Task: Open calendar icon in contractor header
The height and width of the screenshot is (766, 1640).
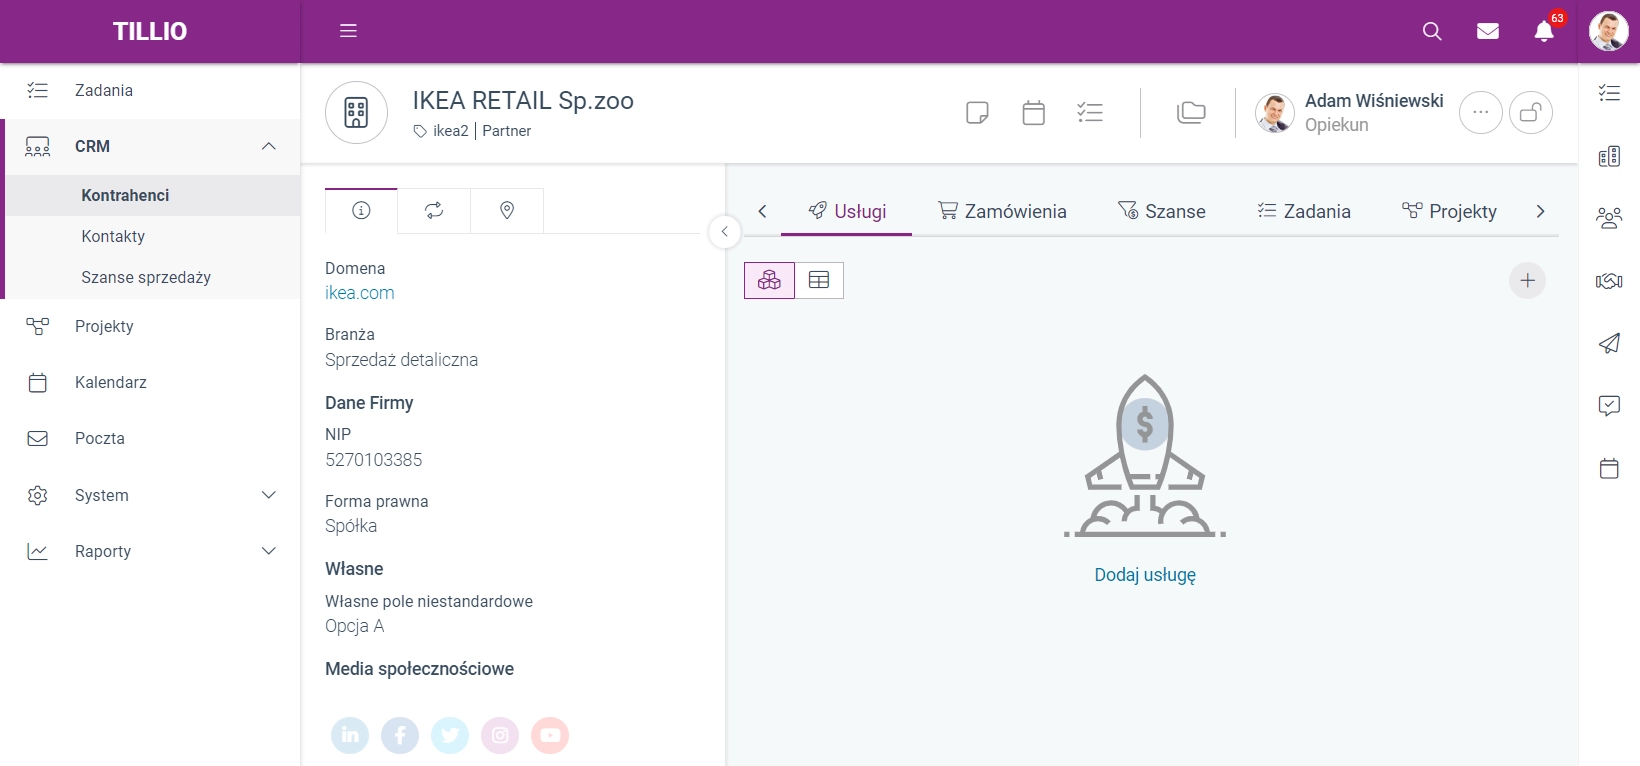Action: point(1034,112)
